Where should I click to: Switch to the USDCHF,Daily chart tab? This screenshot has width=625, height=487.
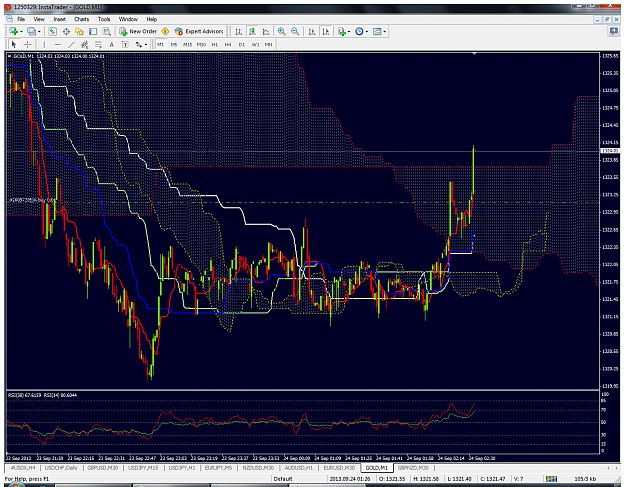tap(61, 468)
